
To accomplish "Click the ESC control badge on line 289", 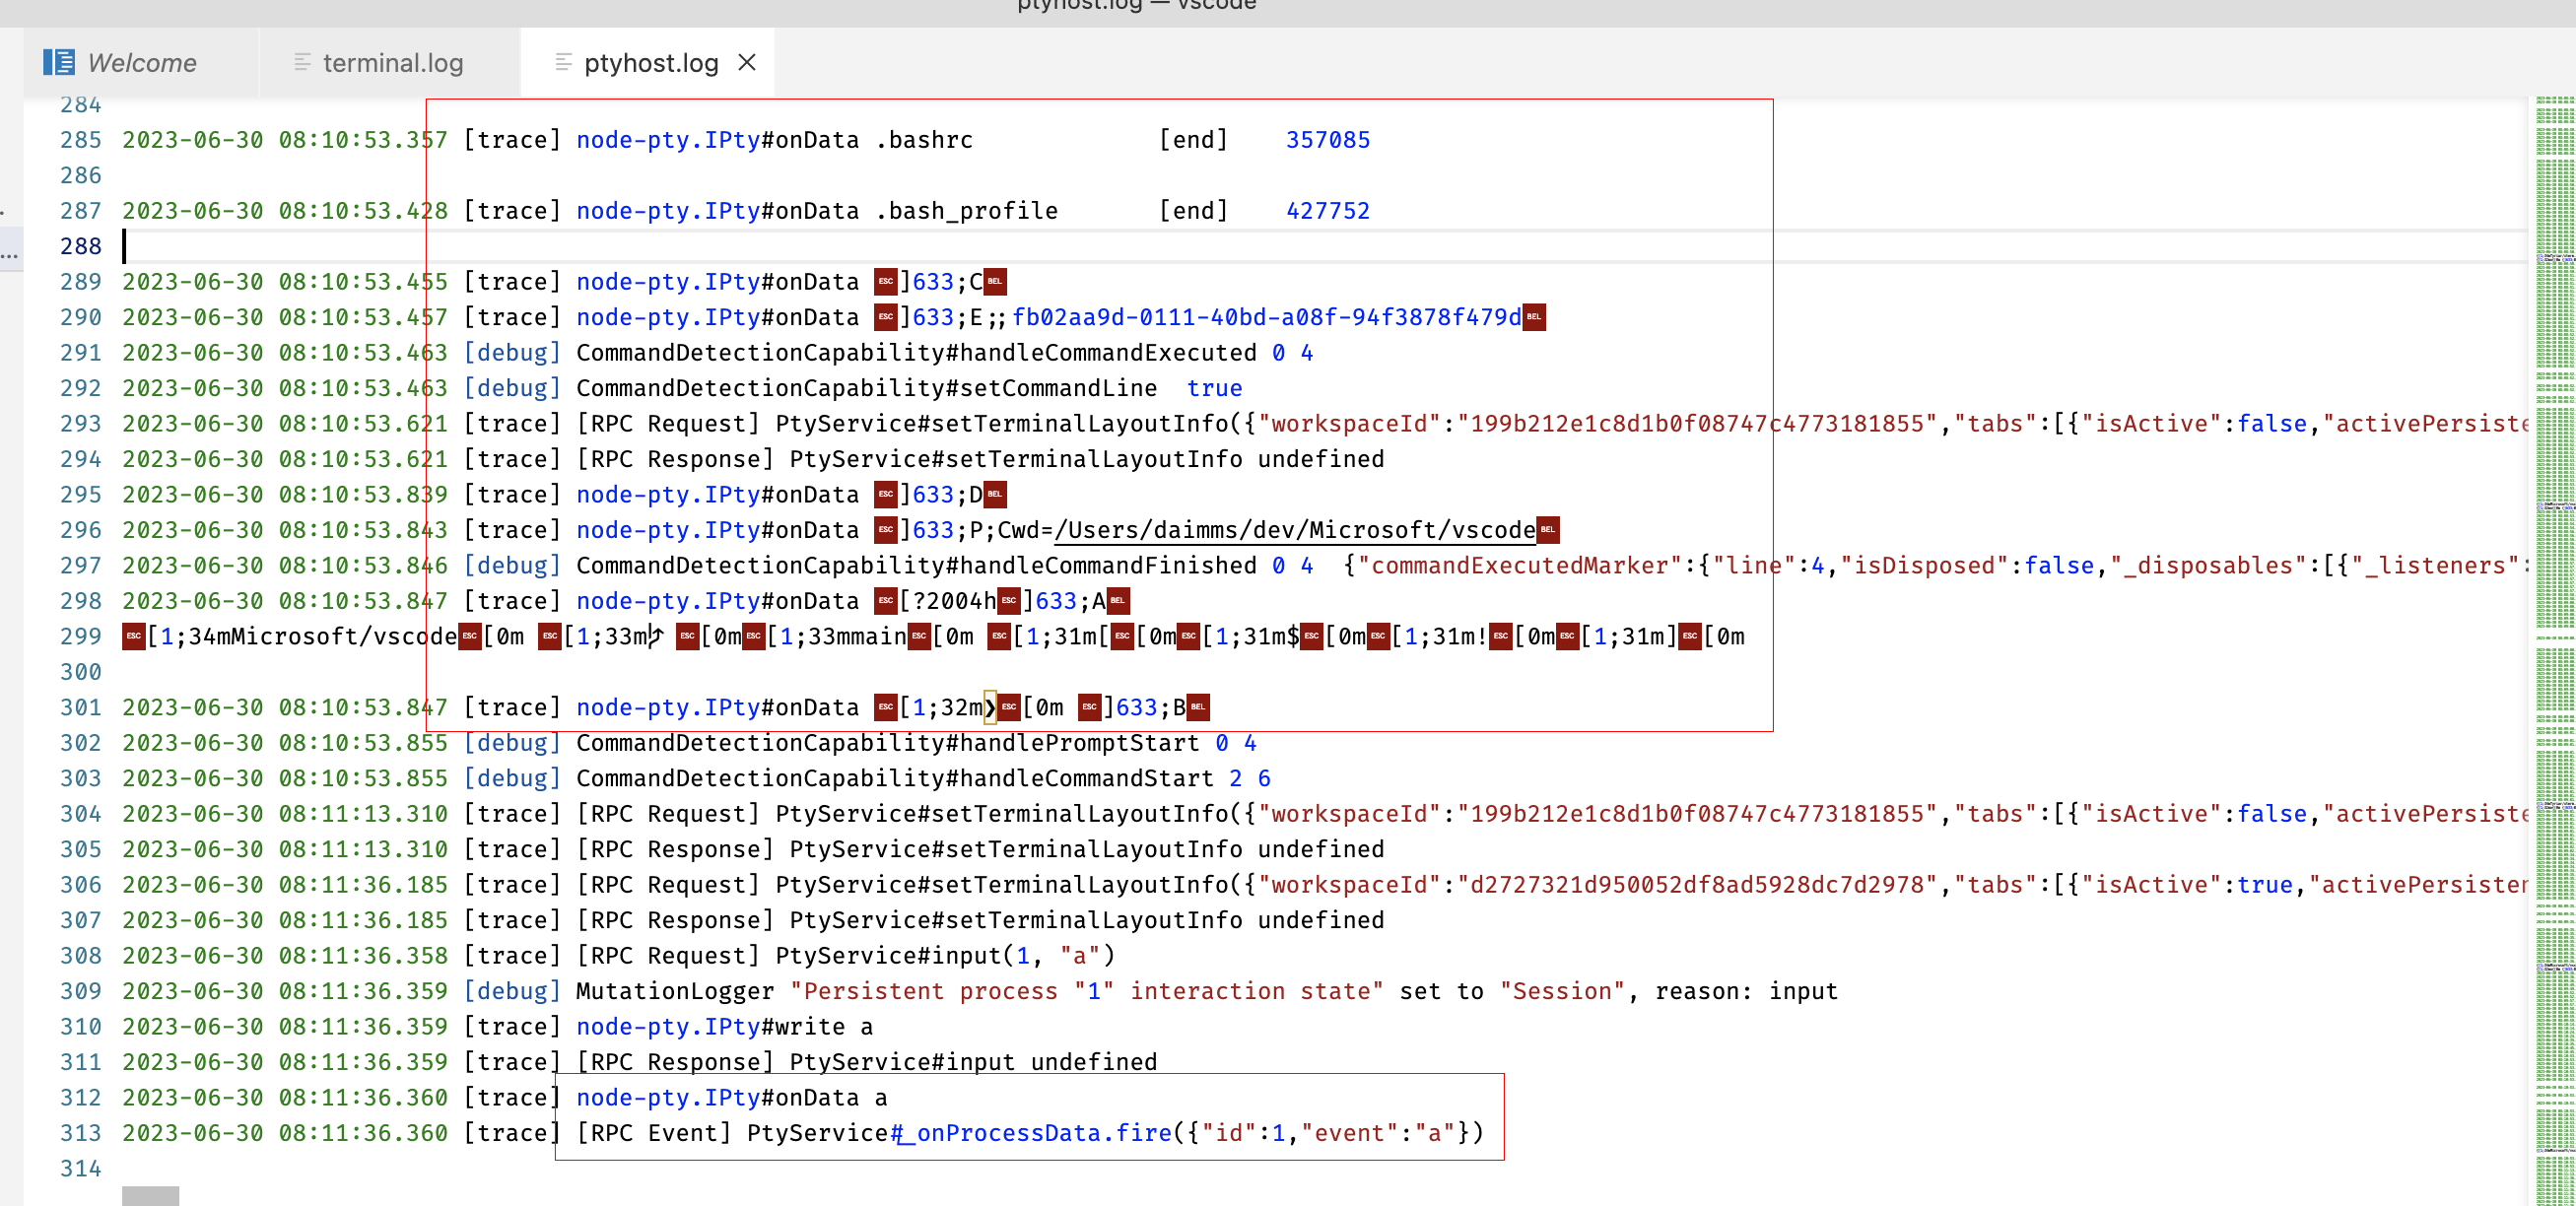I will [x=886, y=281].
